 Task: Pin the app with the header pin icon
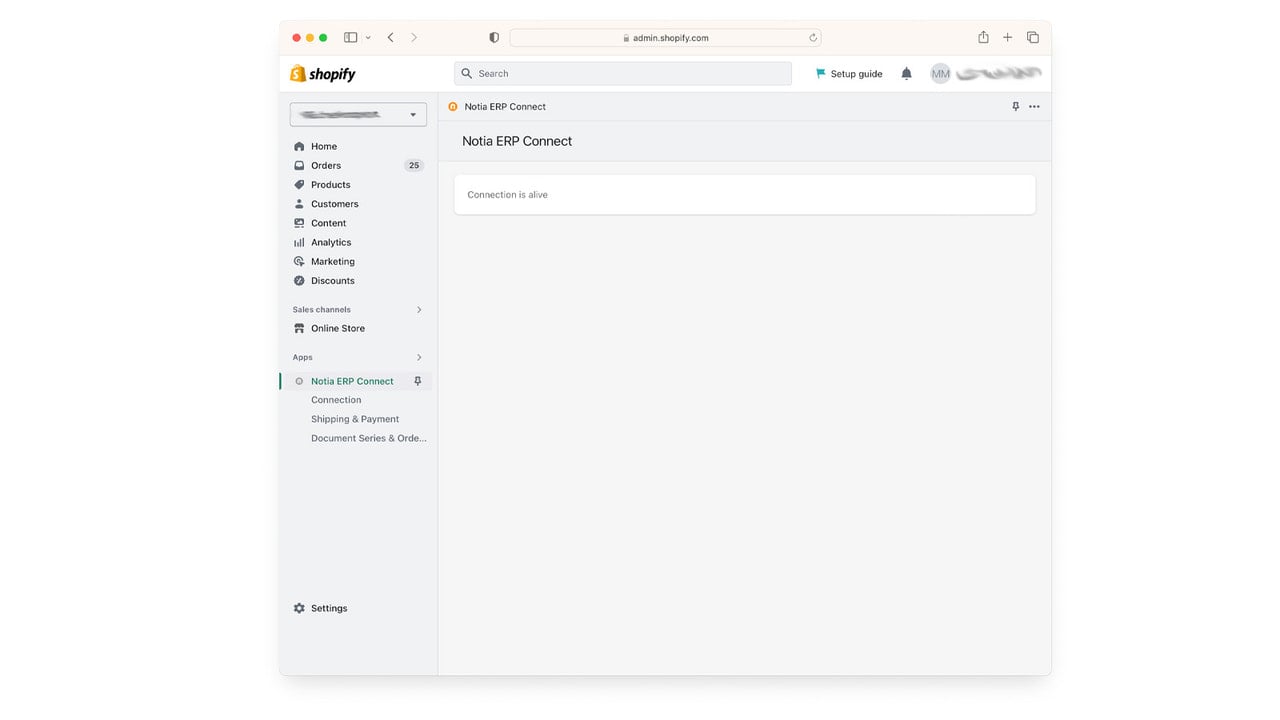[x=1015, y=107]
